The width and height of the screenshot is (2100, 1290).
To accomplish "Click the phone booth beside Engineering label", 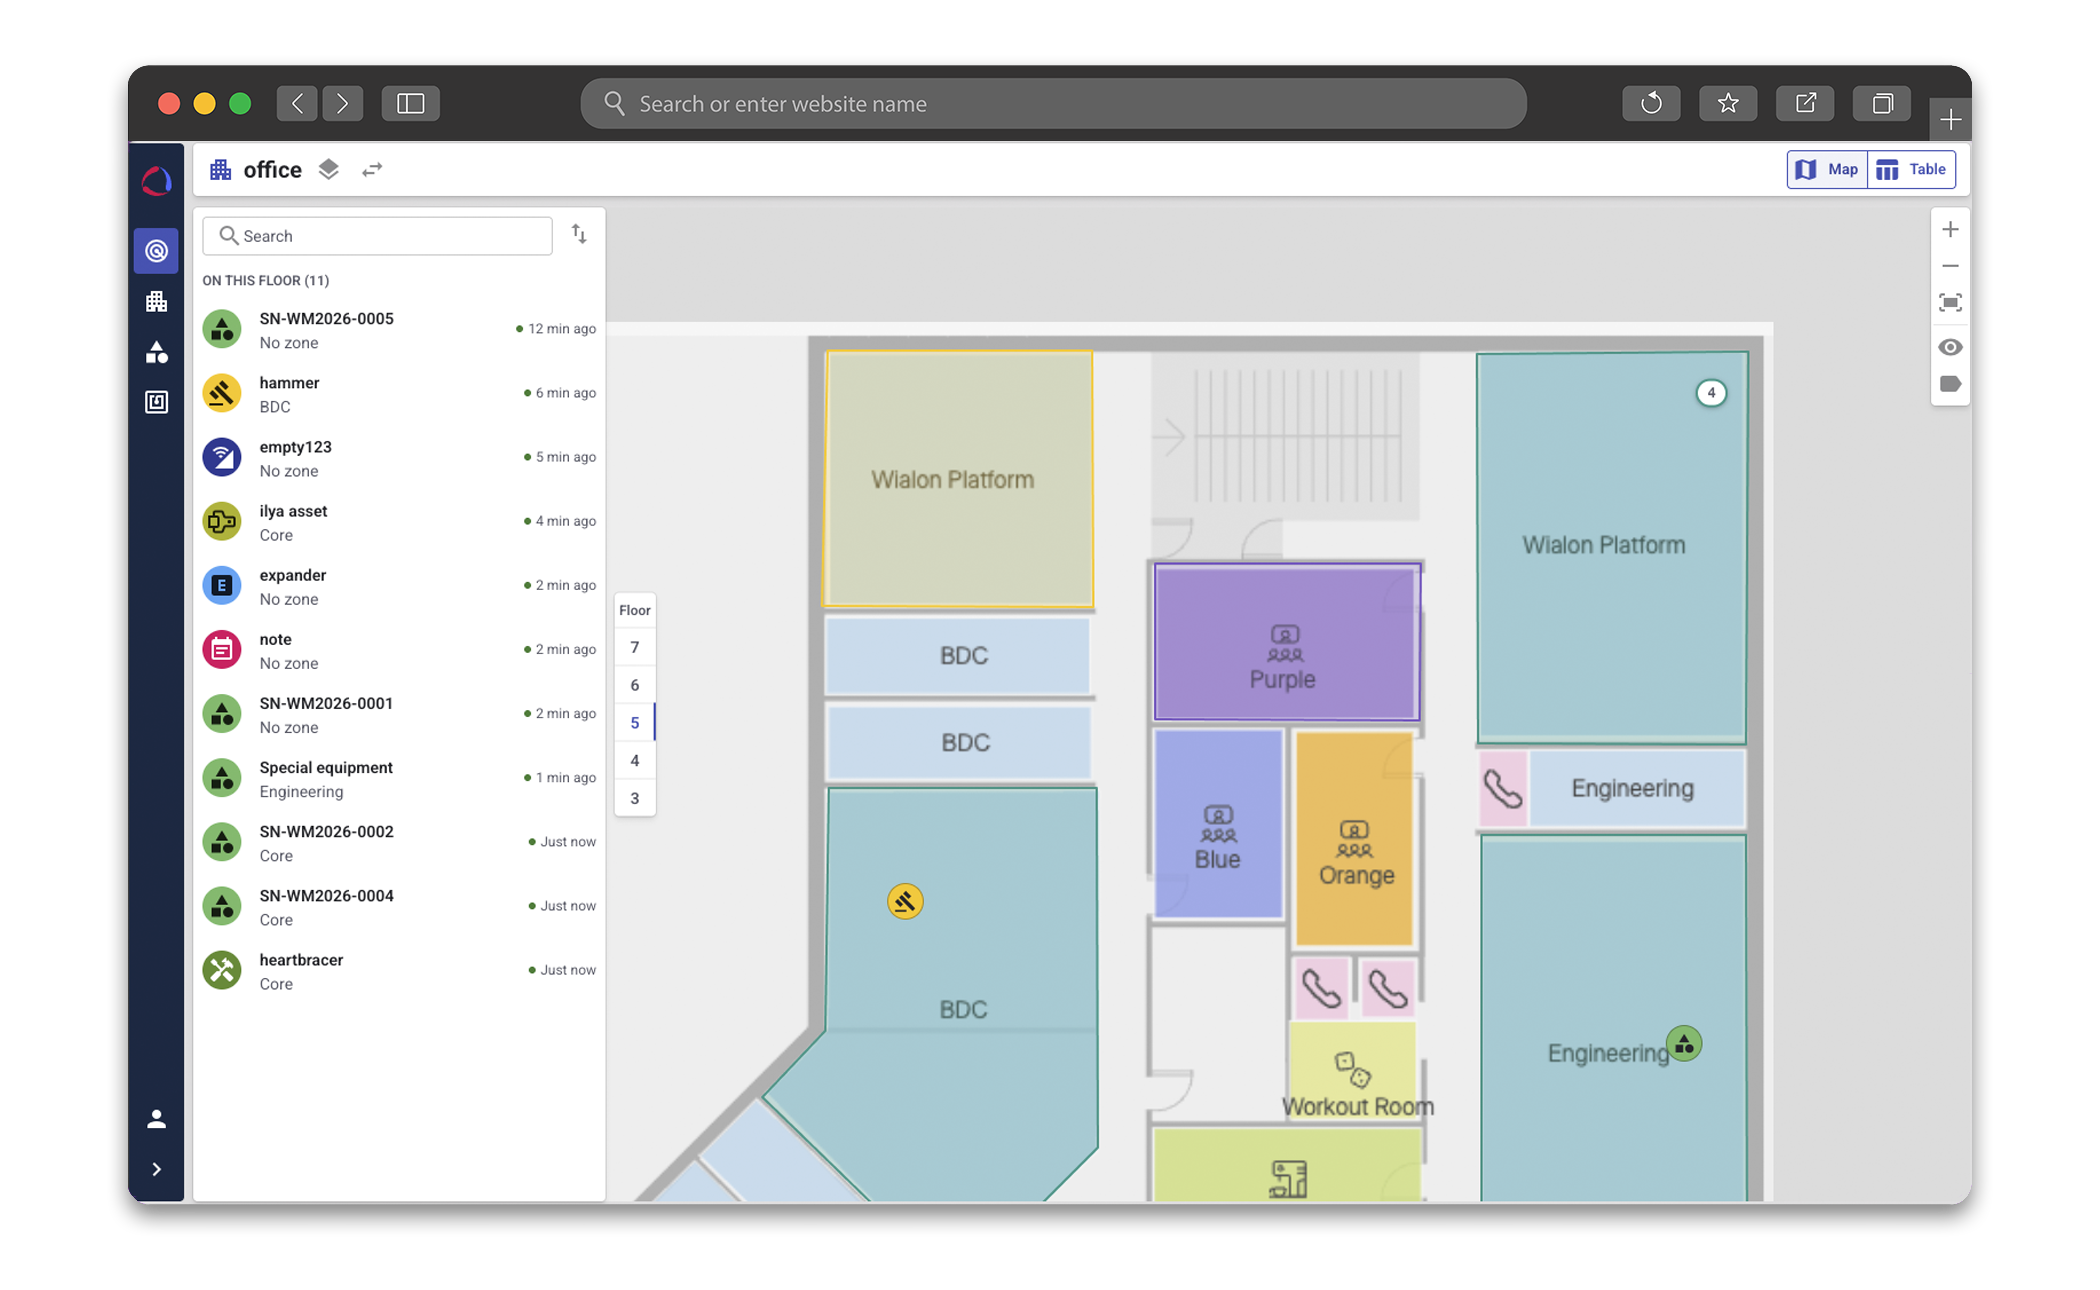I will click(1502, 789).
